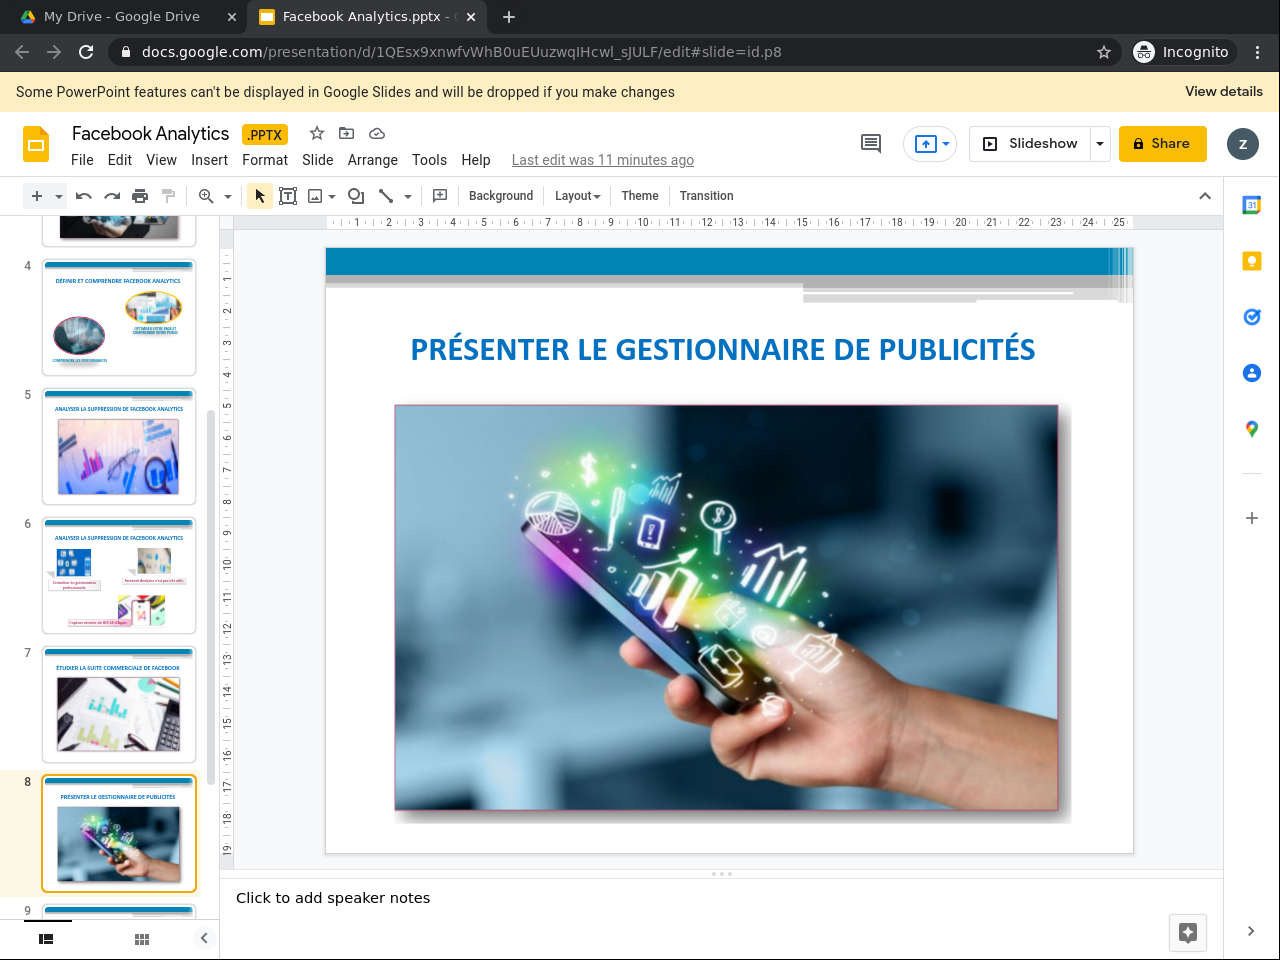
Task: Open the Layout dropdown
Action: click(x=578, y=196)
